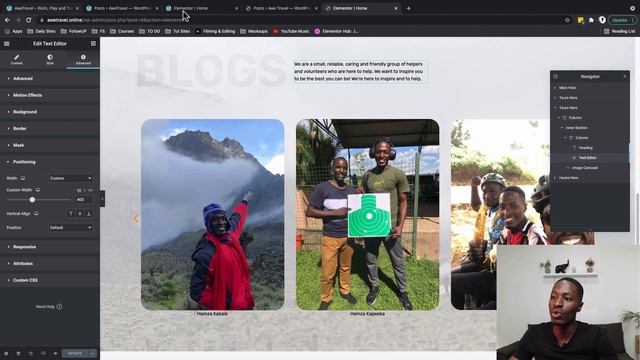Image resolution: width=640 pixels, height=360 pixels.
Task: Switch to the Style tab
Action: click(50, 60)
